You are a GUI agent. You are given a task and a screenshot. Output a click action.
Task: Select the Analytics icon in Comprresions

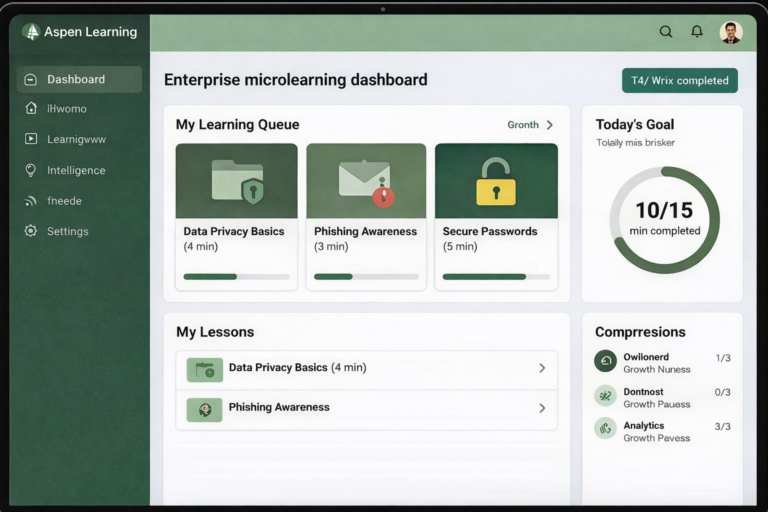(605, 428)
